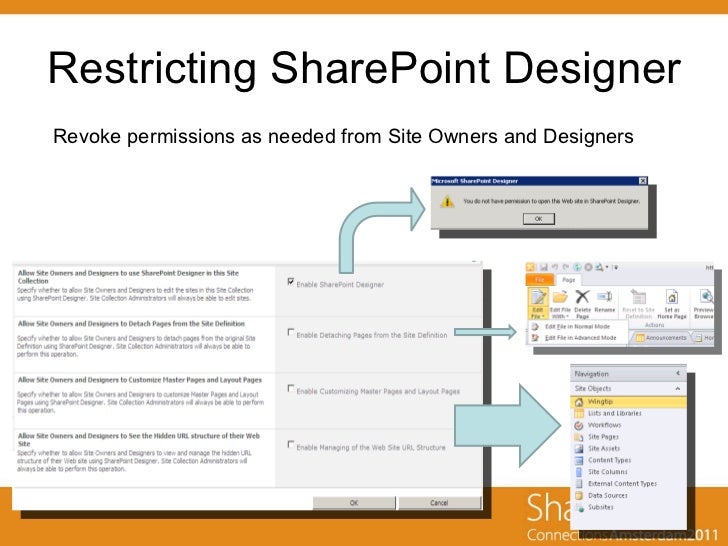Switch to the Page ribbon tab
Viewport: 728px width, 546px height.
(569, 280)
